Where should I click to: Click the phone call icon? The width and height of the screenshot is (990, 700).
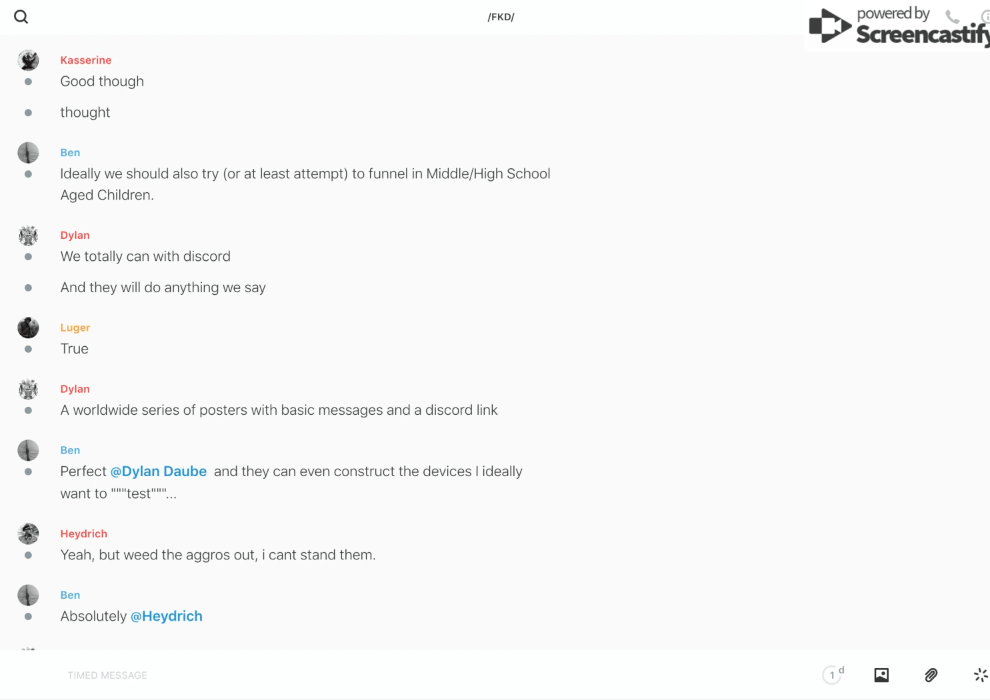952,17
